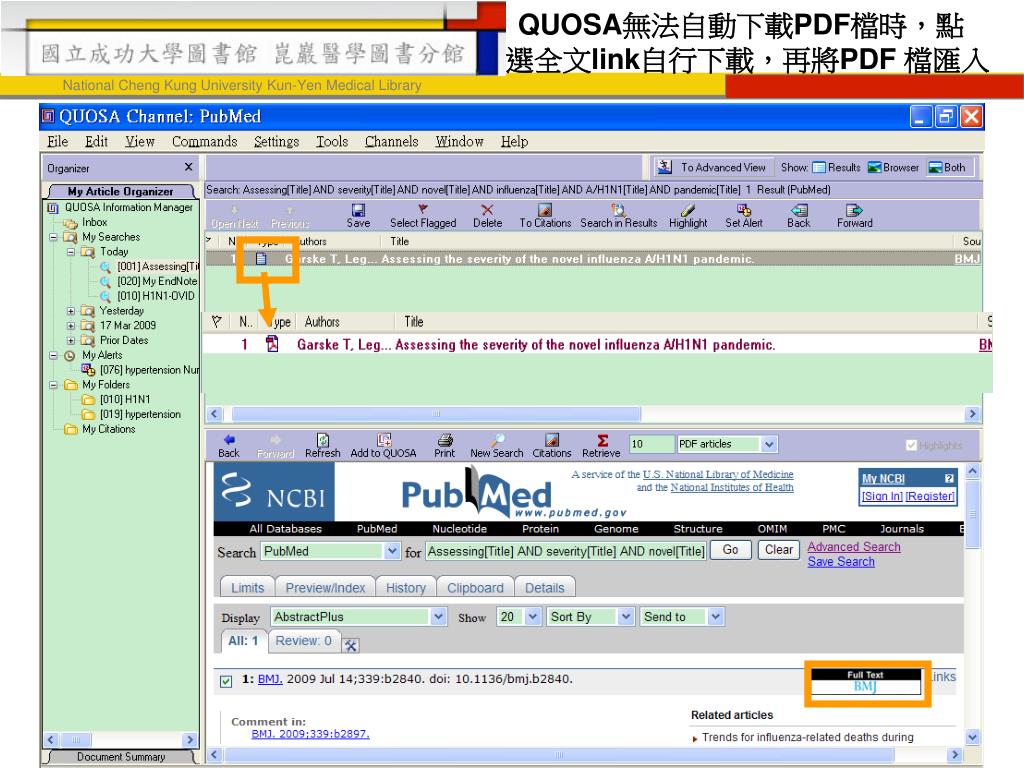Switch to the History tab
The image size is (1024, 768).
(406, 588)
